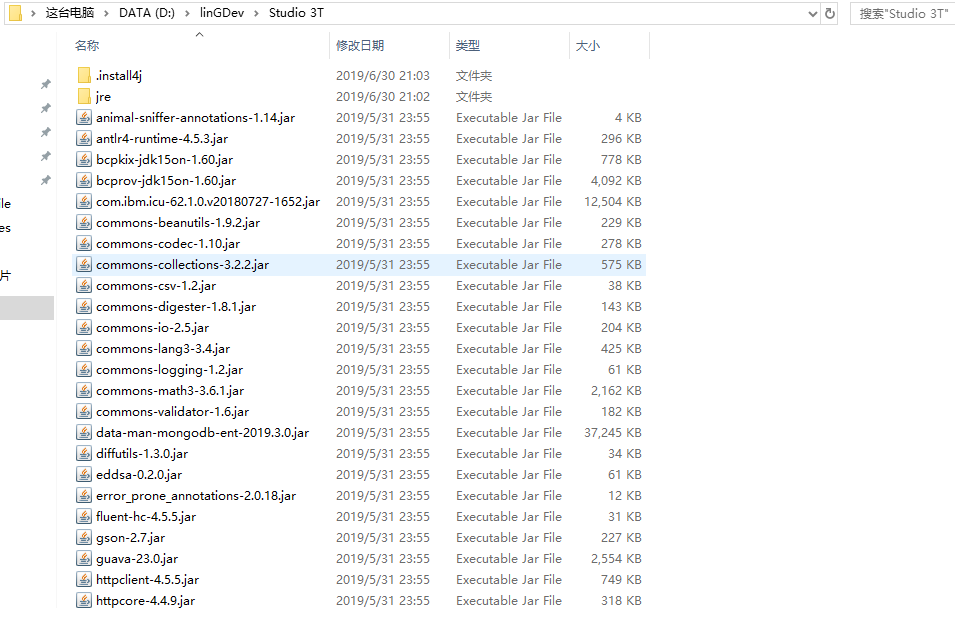The image size is (955, 625).
Task: Select file name gson-2.7.jar
Action: (130, 538)
